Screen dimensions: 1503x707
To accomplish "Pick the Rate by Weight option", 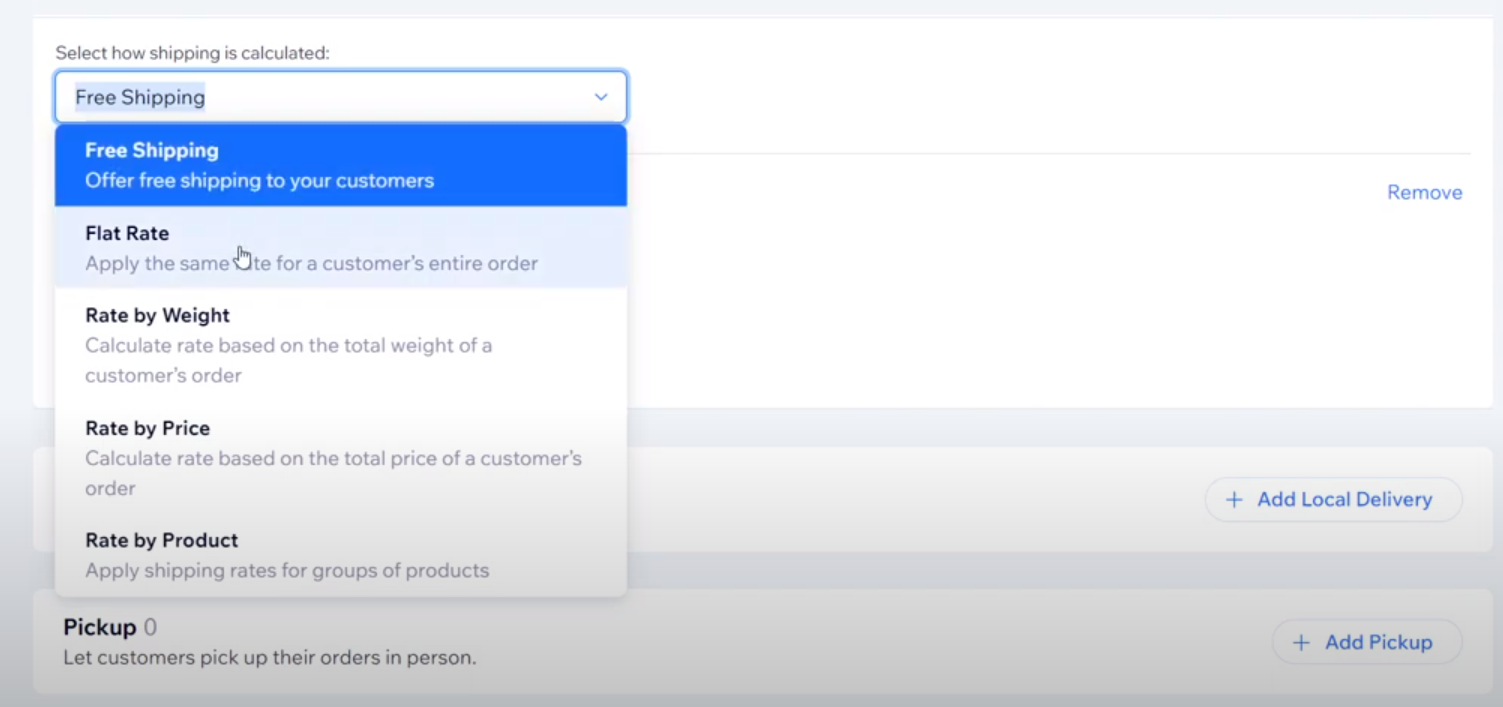I will pyautogui.click(x=157, y=316).
